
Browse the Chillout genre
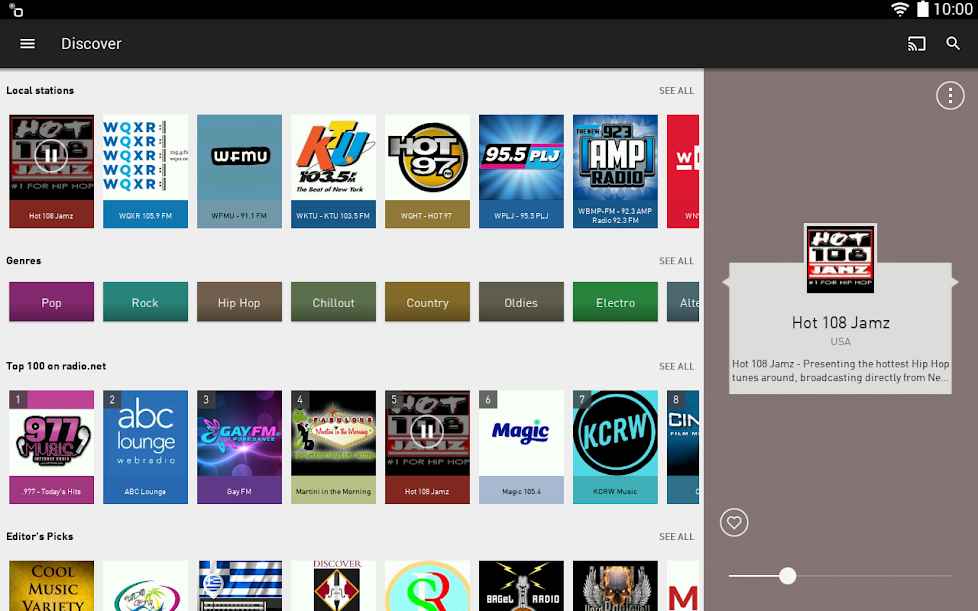(x=334, y=302)
